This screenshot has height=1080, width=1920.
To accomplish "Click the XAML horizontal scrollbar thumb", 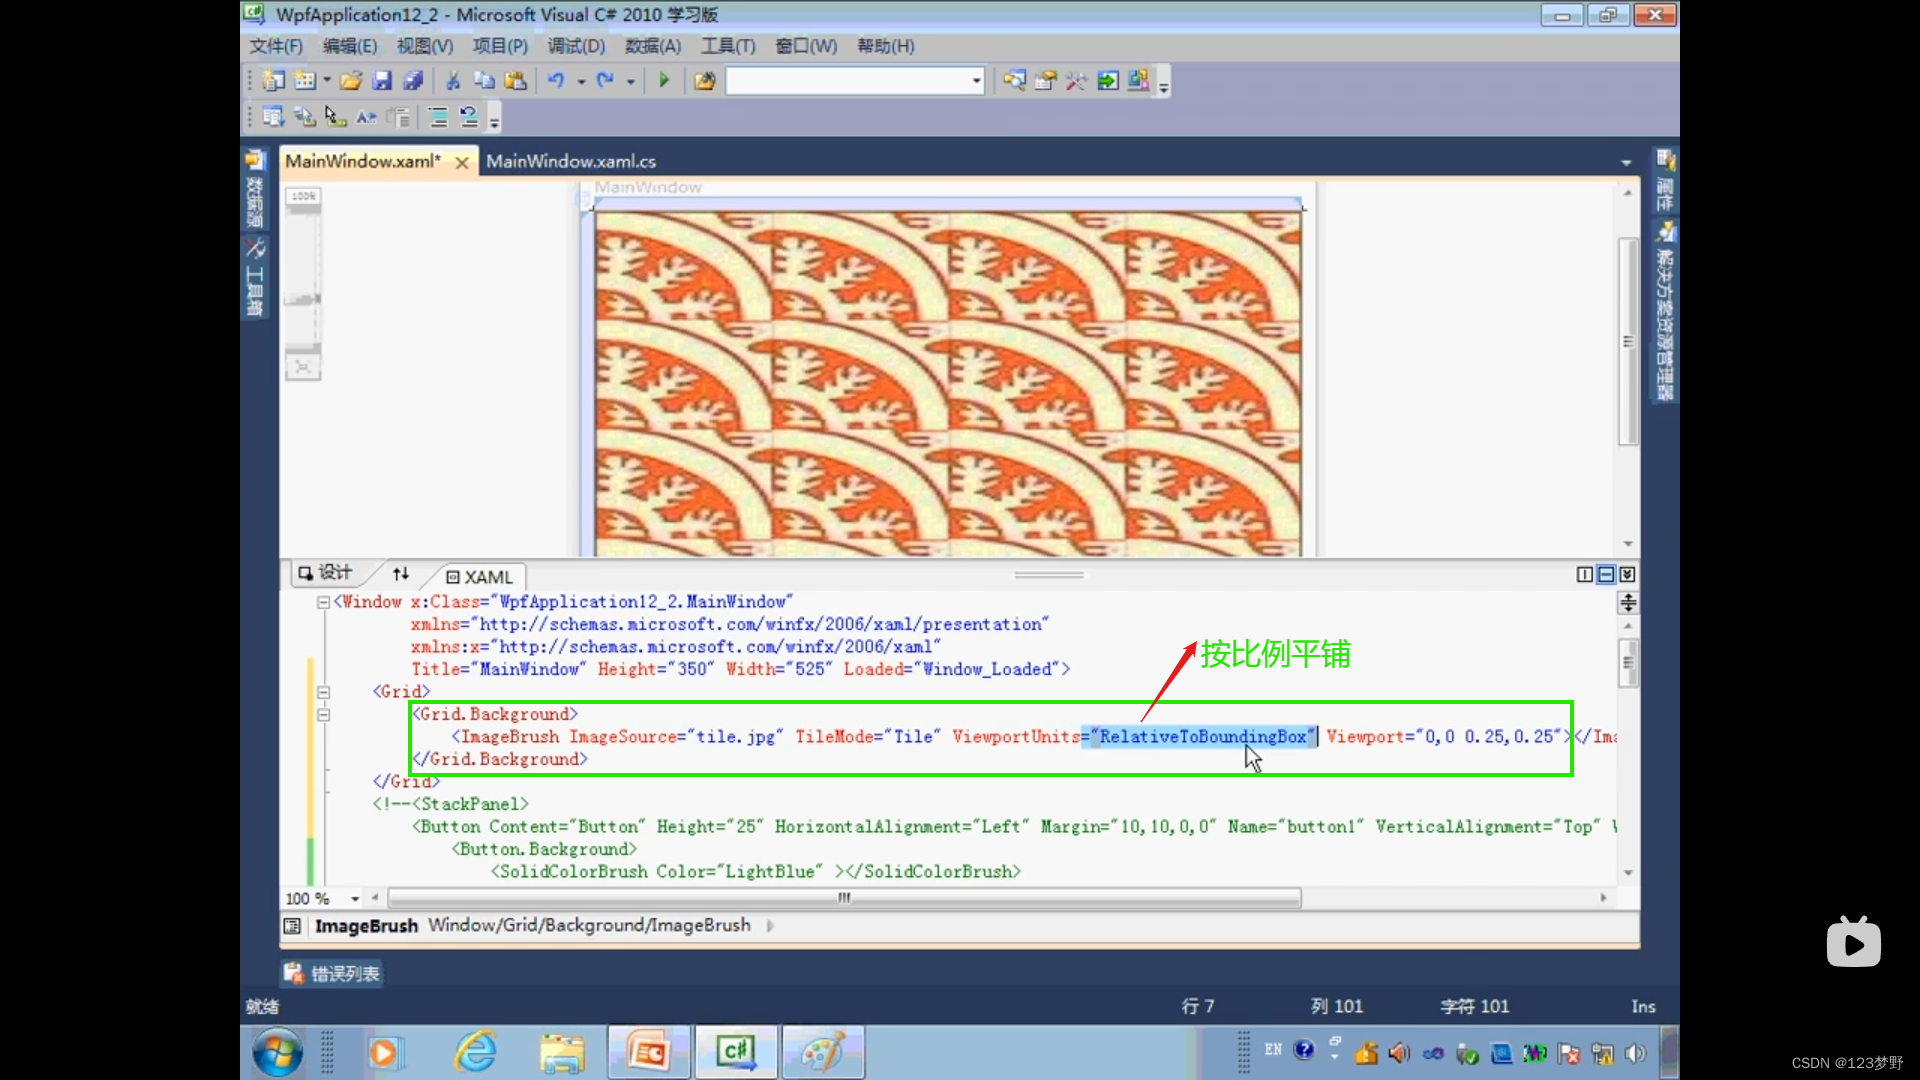I will (845, 898).
